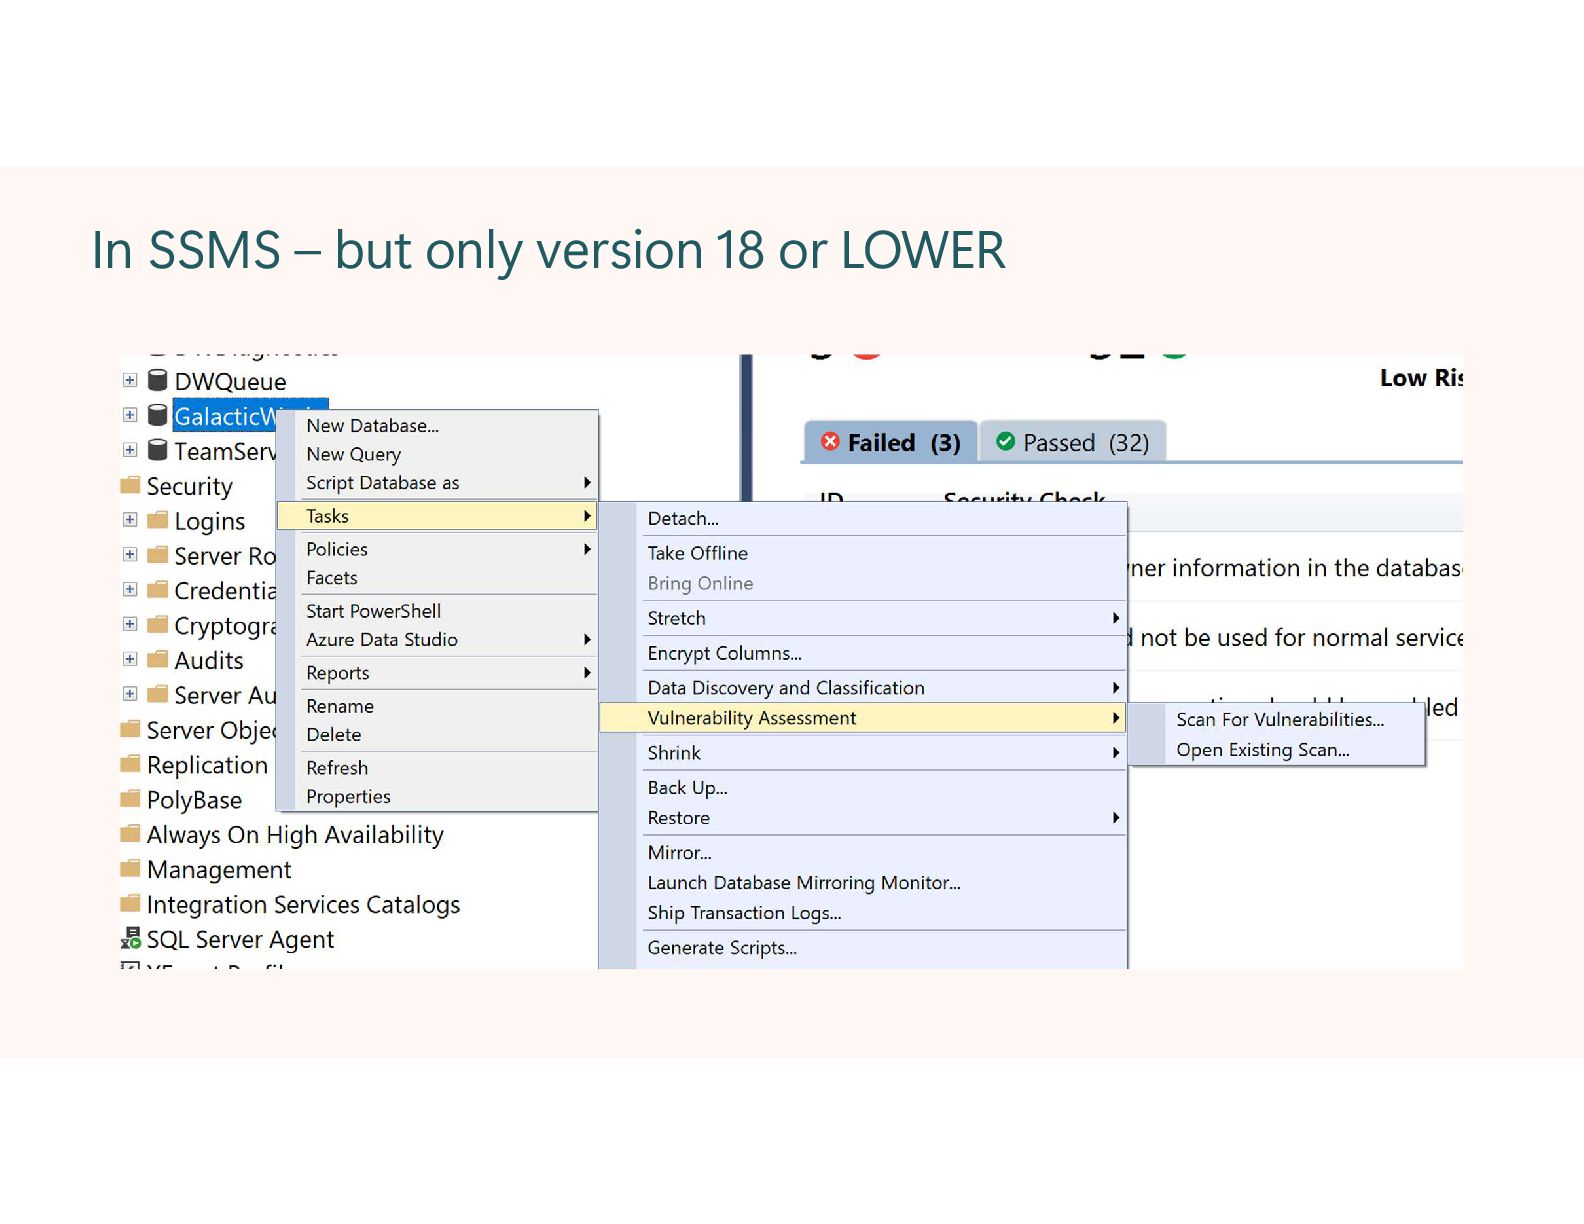1584x1224 pixels.
Task: Choose Take Offline task
Action: (864, 553)
